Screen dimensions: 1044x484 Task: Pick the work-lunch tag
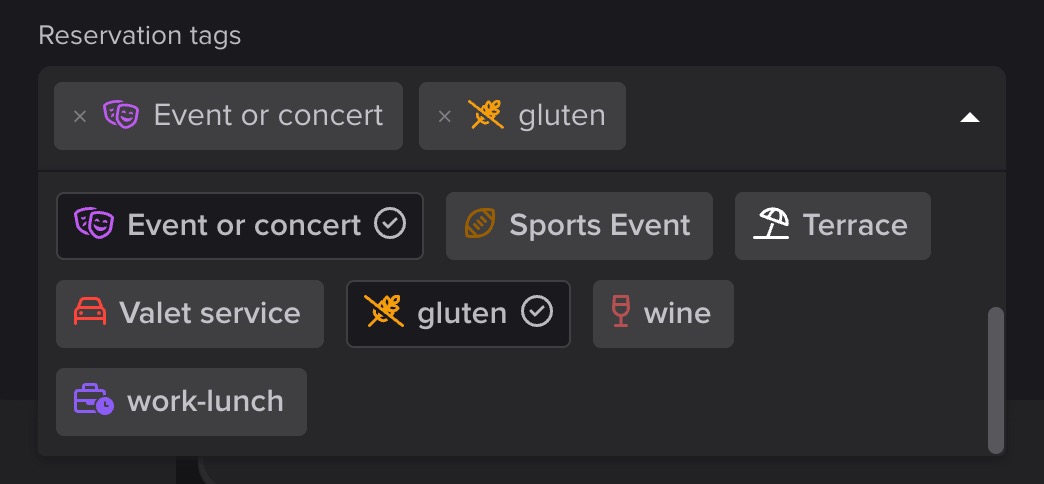(205, 401)
